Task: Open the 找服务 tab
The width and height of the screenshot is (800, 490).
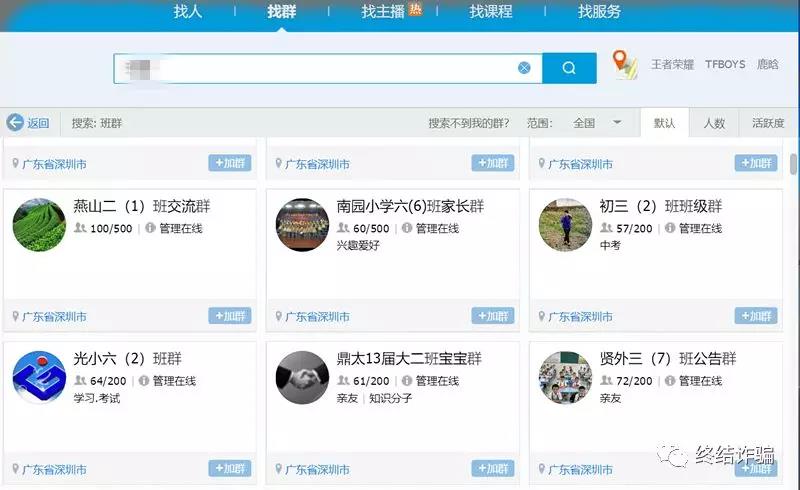Action: (x=599, y=11)
